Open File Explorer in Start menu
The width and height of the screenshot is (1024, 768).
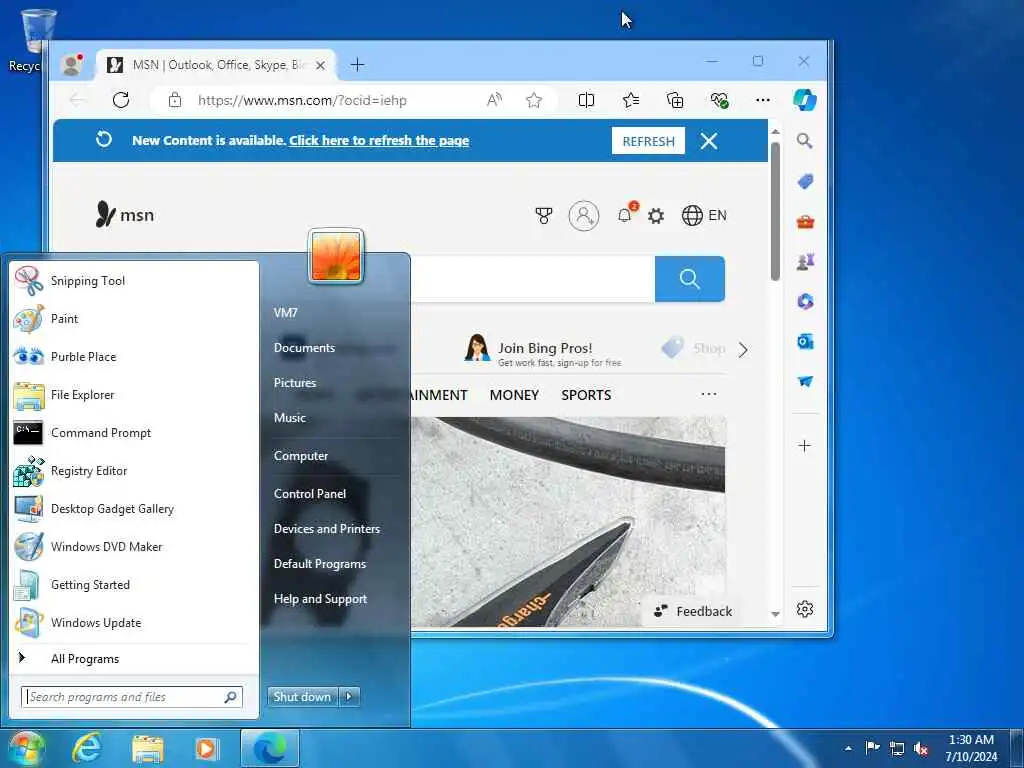134,394
